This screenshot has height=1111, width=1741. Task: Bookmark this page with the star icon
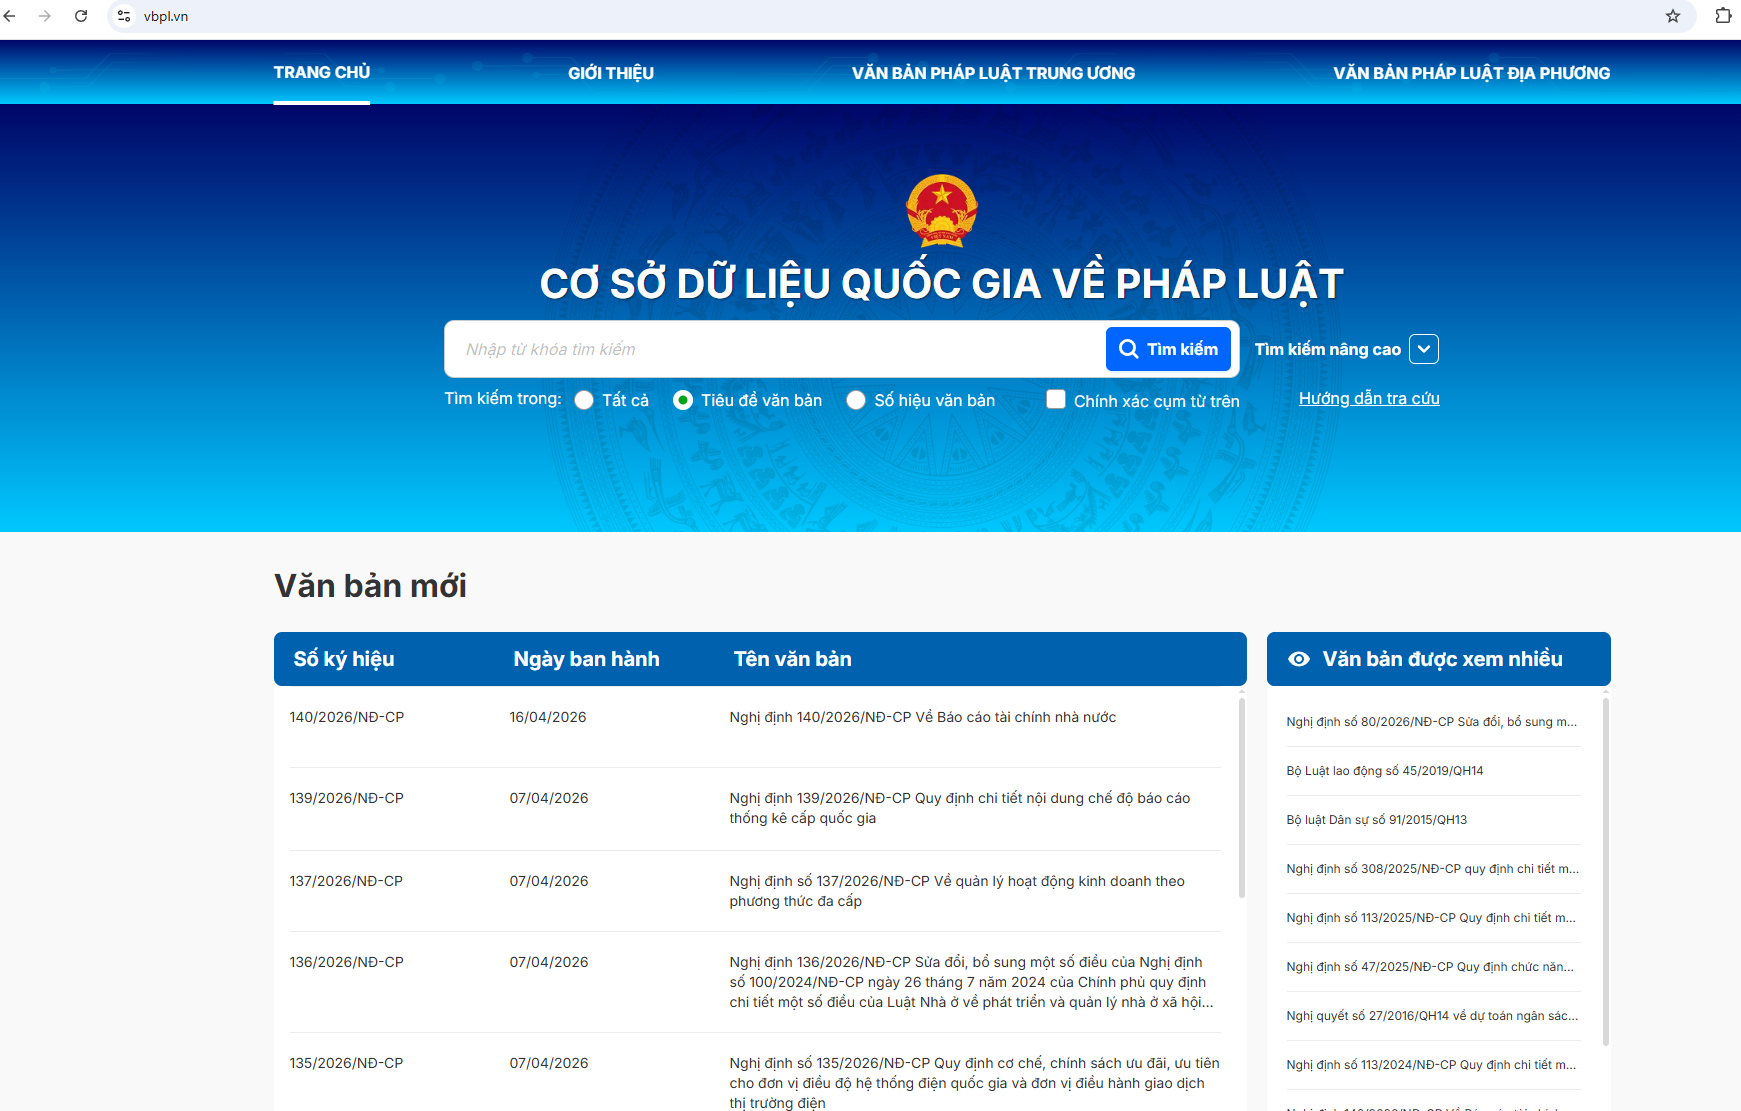coord(1672,16)
